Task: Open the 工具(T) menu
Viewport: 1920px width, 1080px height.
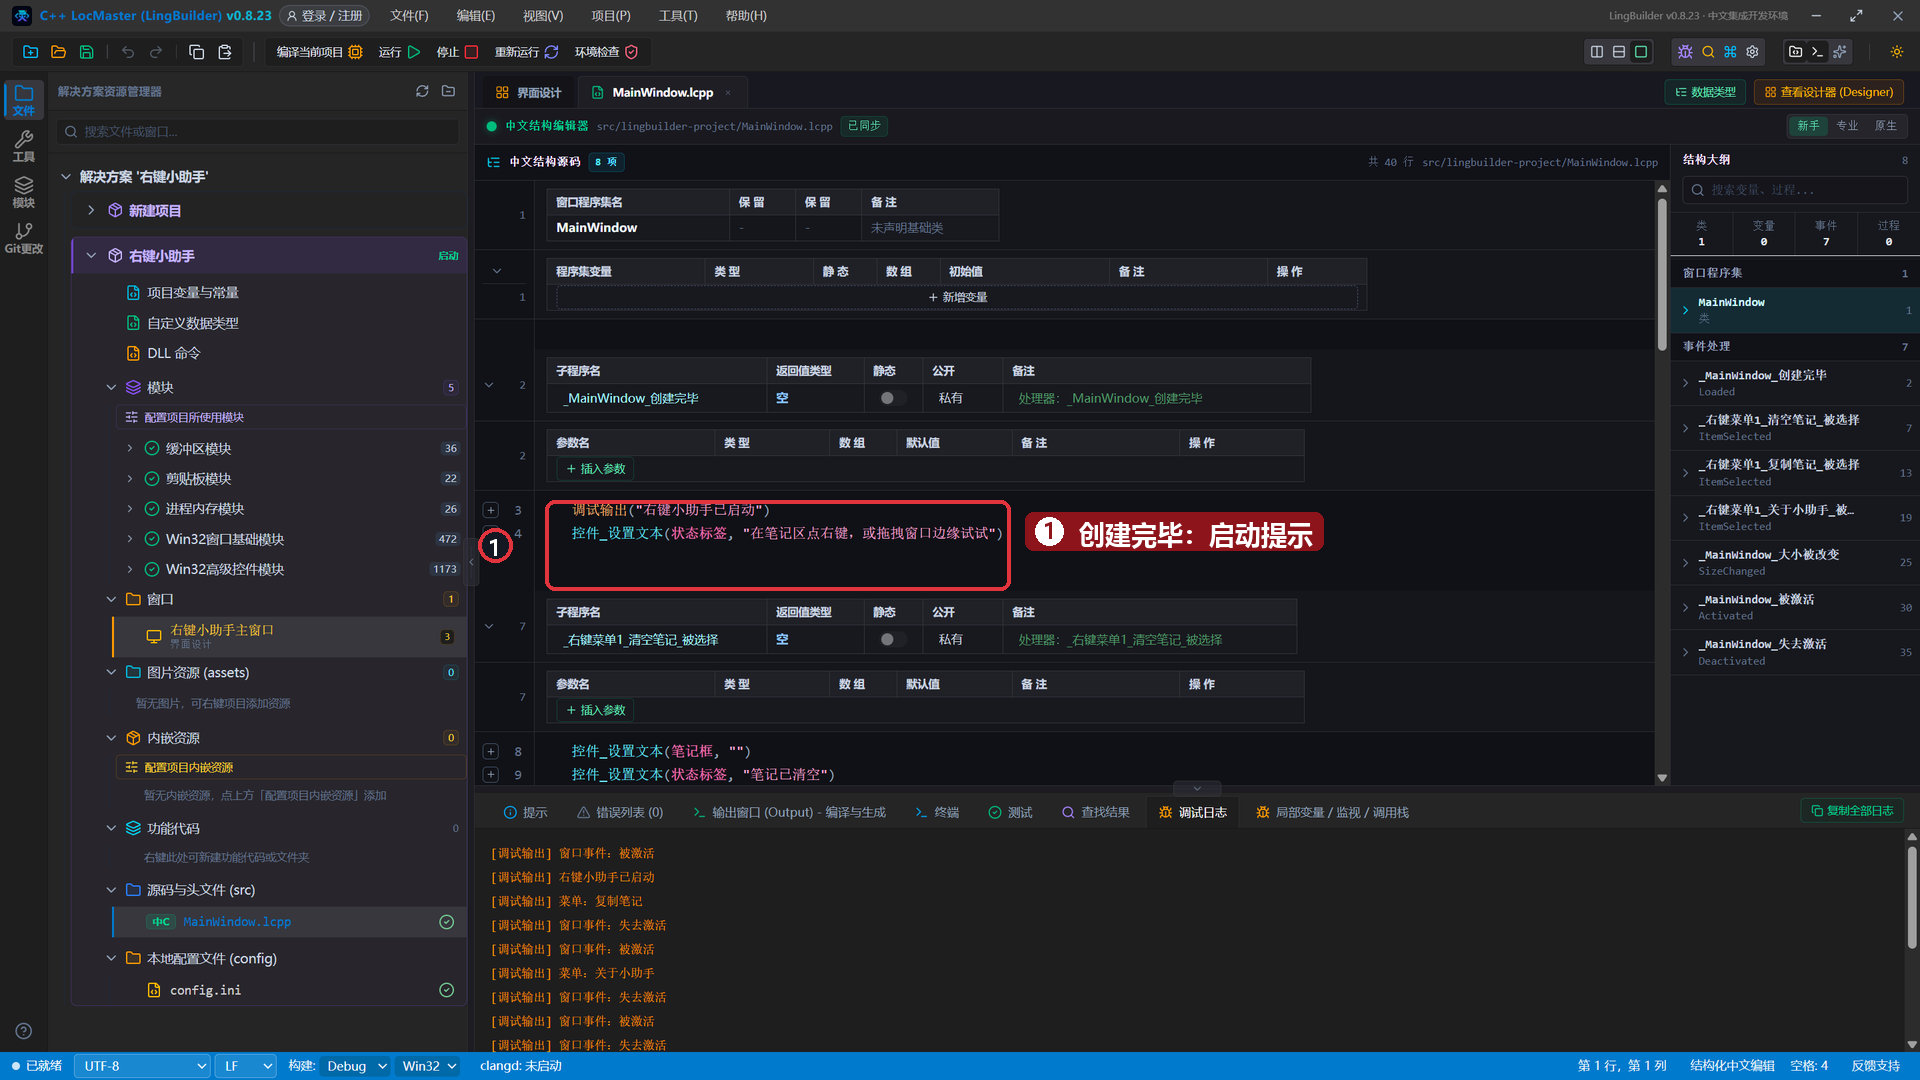Action: (678, 16)
